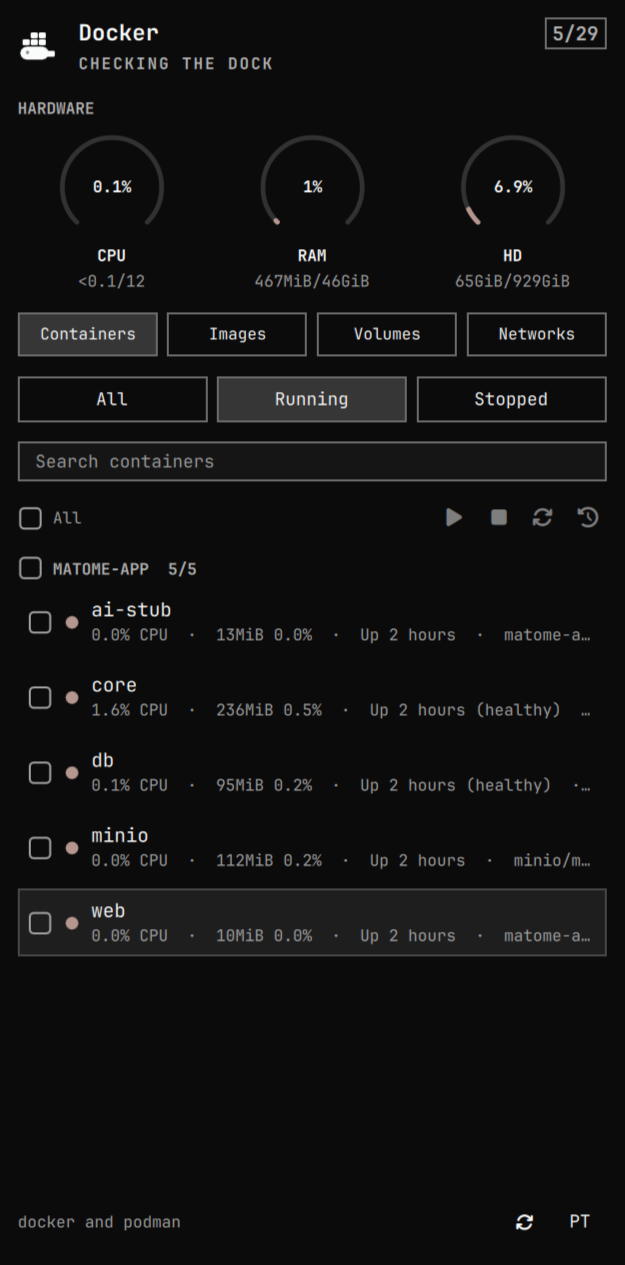Select the minio container checkbox
This screenshot has height=1265, width=625.
[x=40, y=848]
